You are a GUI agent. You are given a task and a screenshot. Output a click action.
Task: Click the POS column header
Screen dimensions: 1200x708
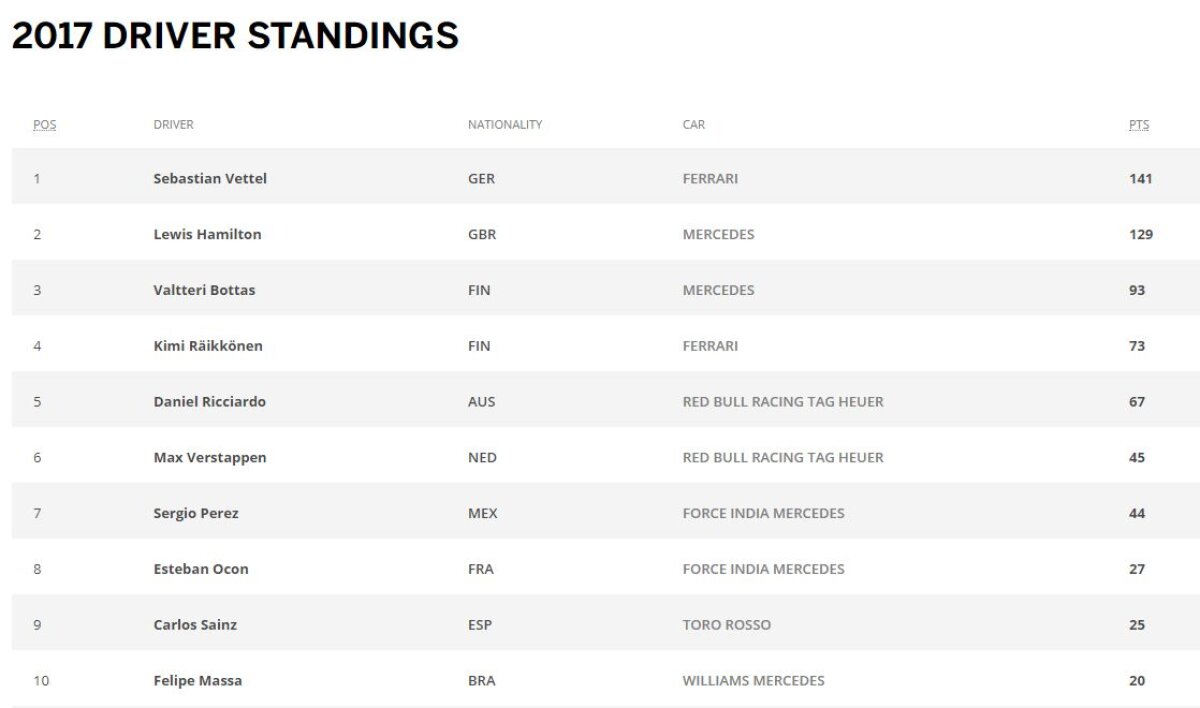(45, 125)
